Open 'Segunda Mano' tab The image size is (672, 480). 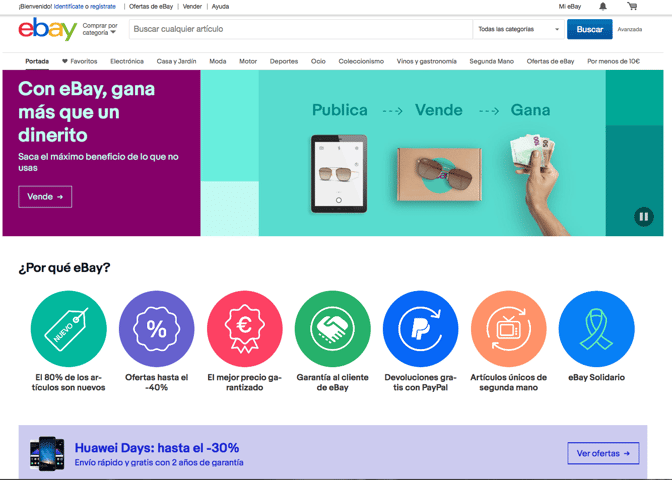(492, 61)
